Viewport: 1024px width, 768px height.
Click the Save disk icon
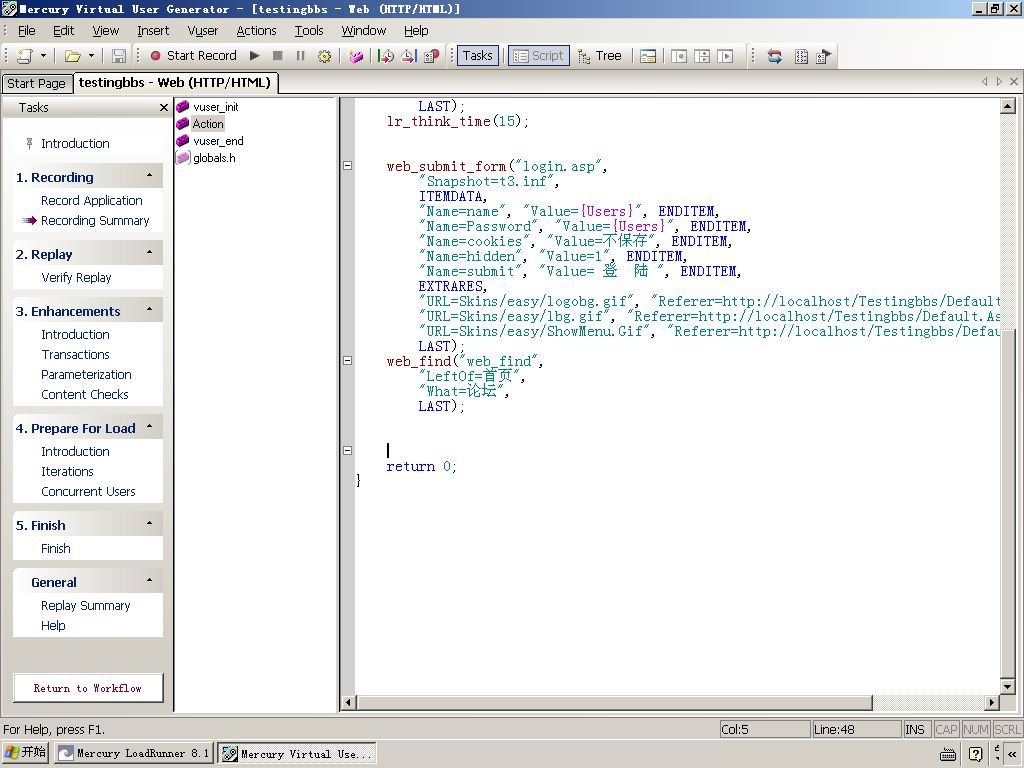click(119, 56)
